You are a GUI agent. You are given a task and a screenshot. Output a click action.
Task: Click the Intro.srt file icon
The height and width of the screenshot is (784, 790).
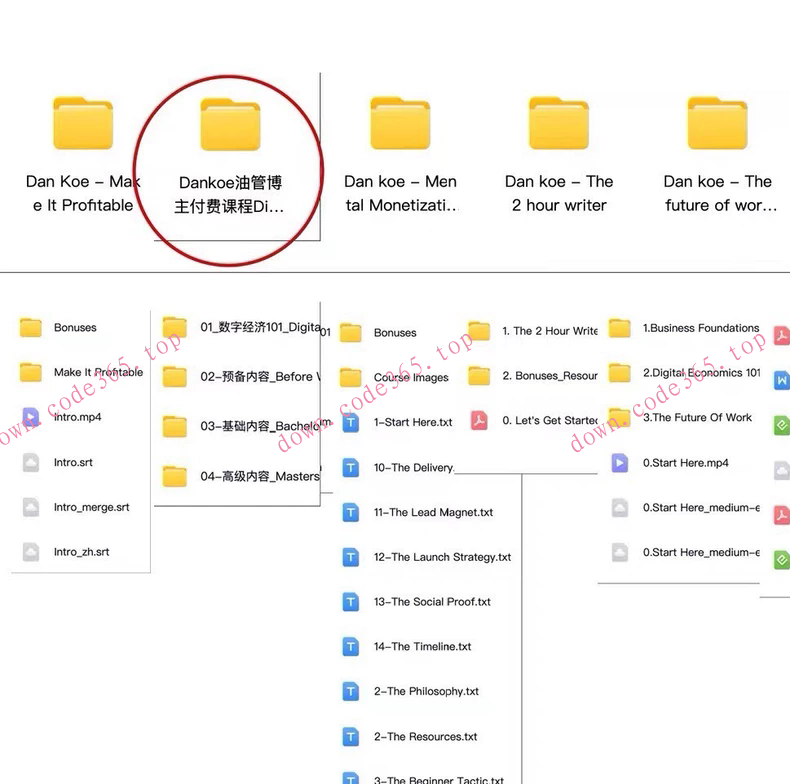point(31,462)
